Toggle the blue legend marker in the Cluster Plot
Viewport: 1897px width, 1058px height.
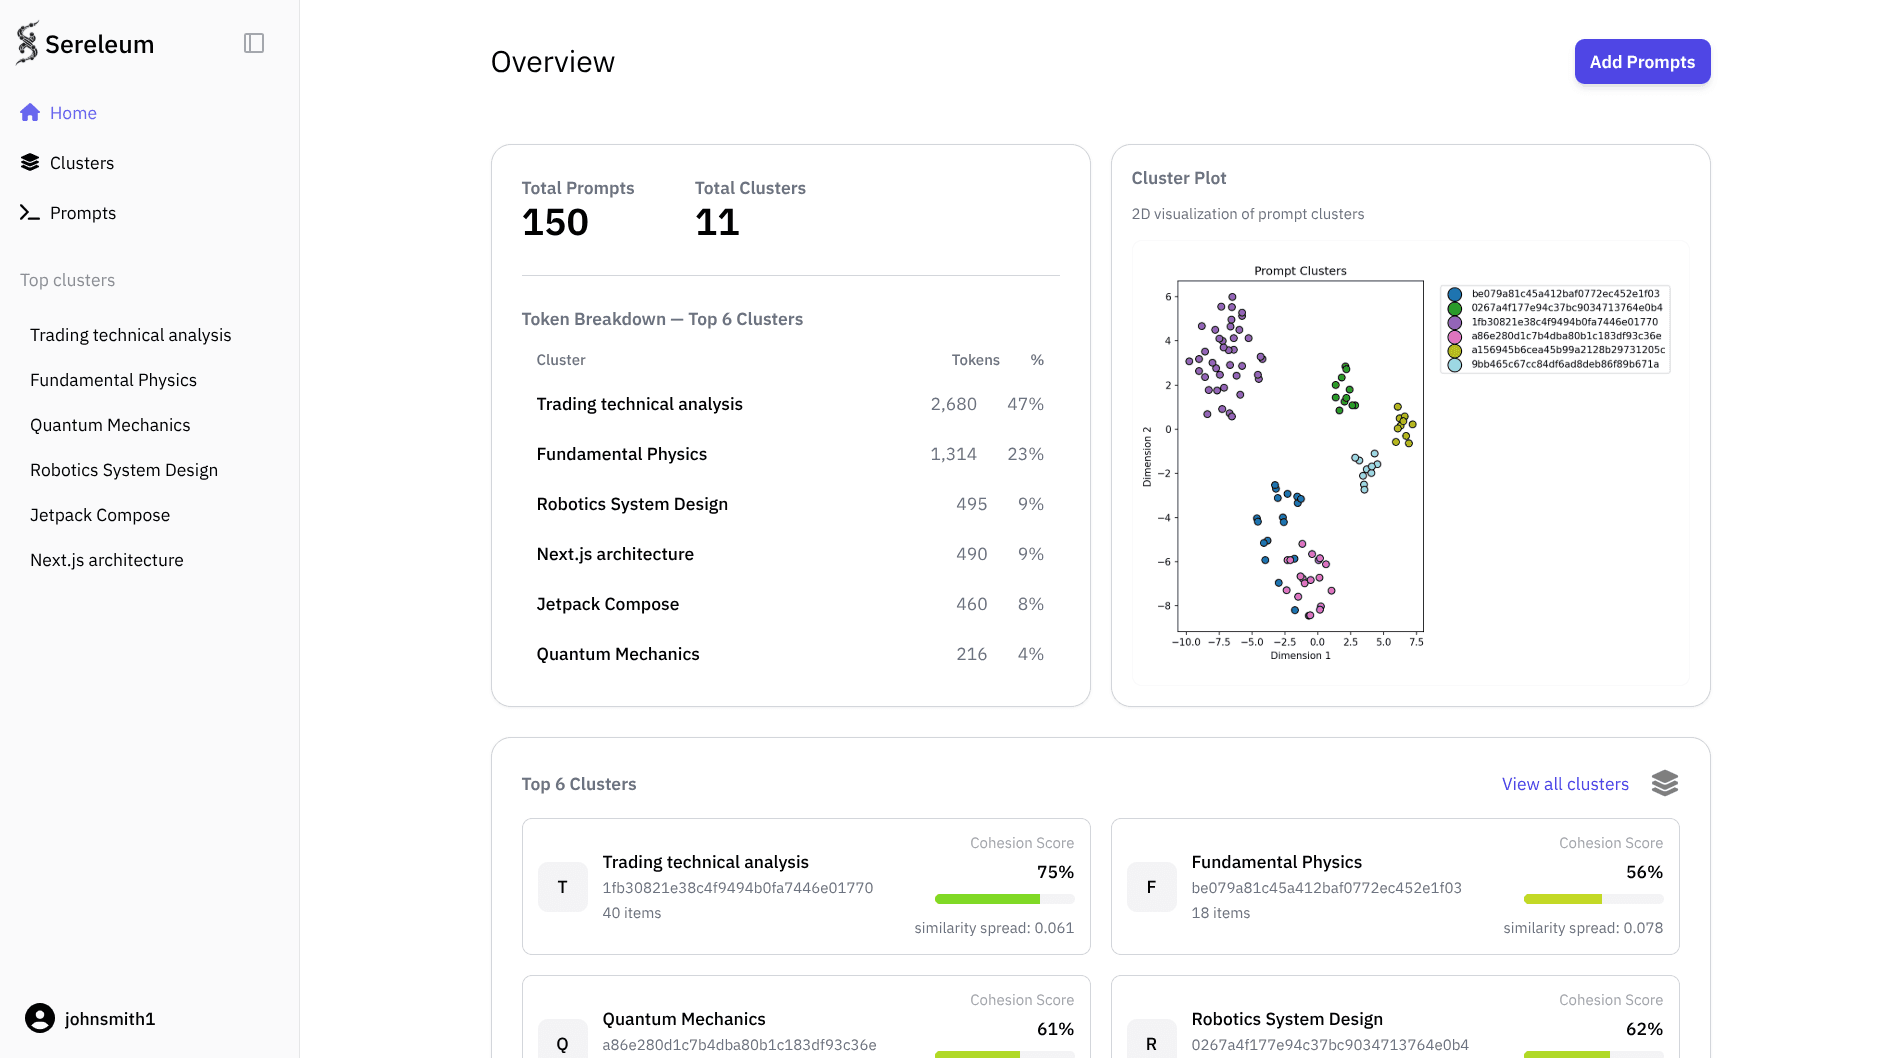[x=1455, y=294]
